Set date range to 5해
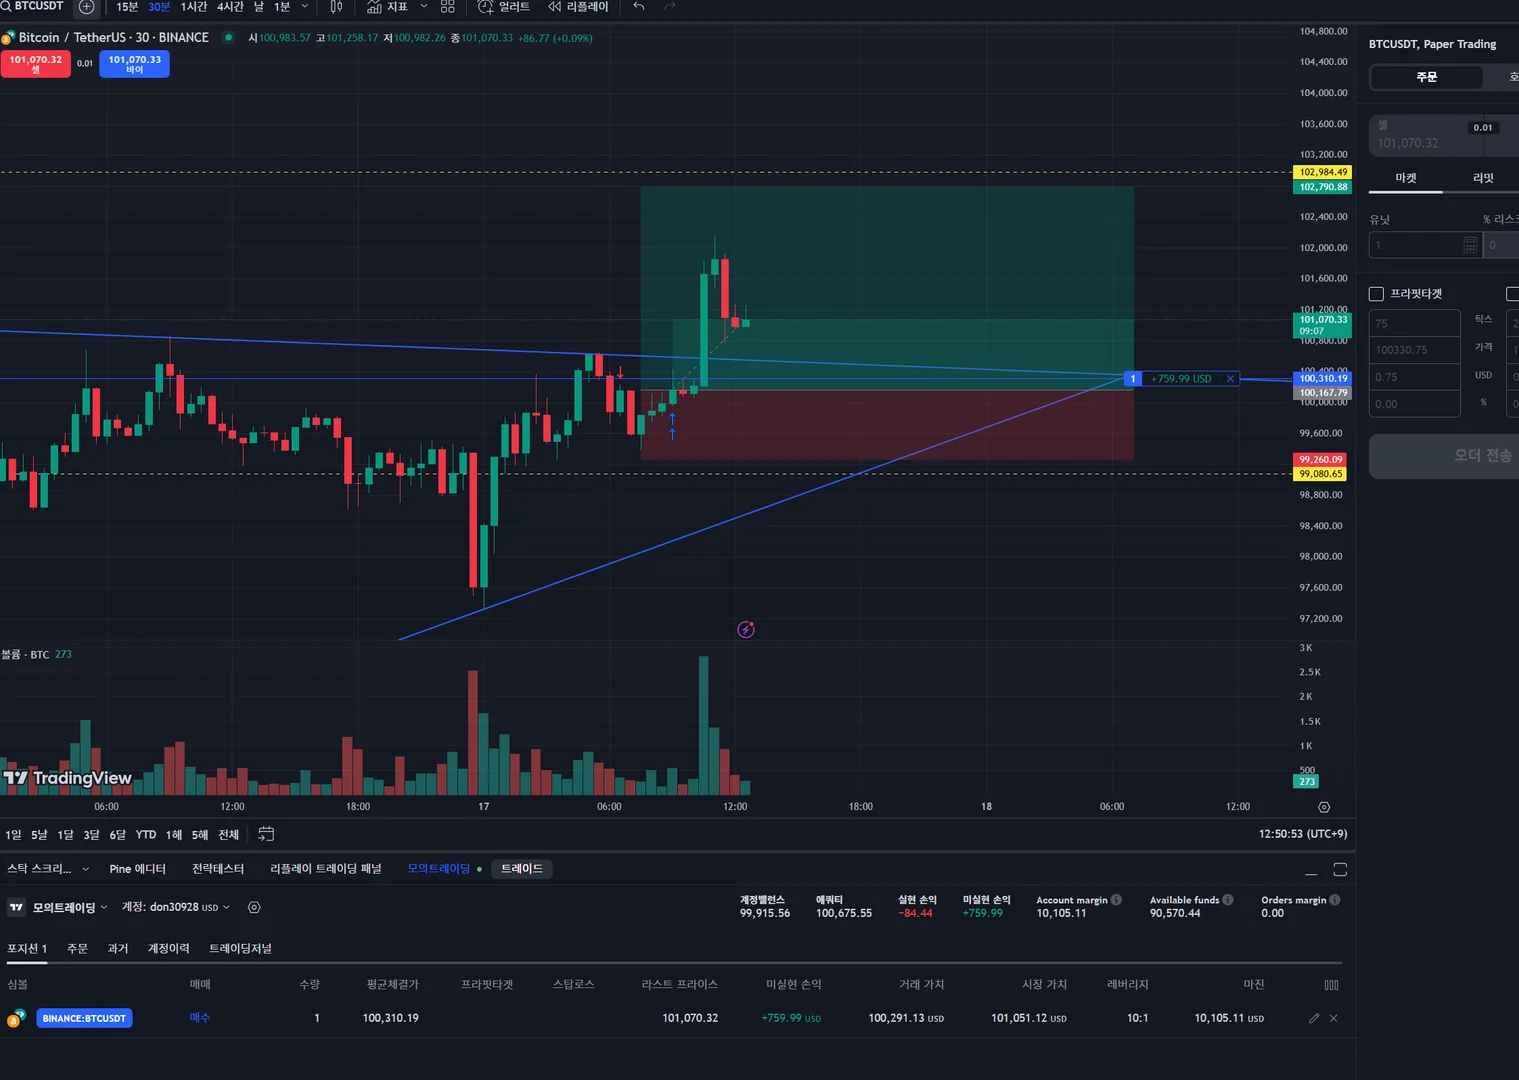 tap(200, 835)
